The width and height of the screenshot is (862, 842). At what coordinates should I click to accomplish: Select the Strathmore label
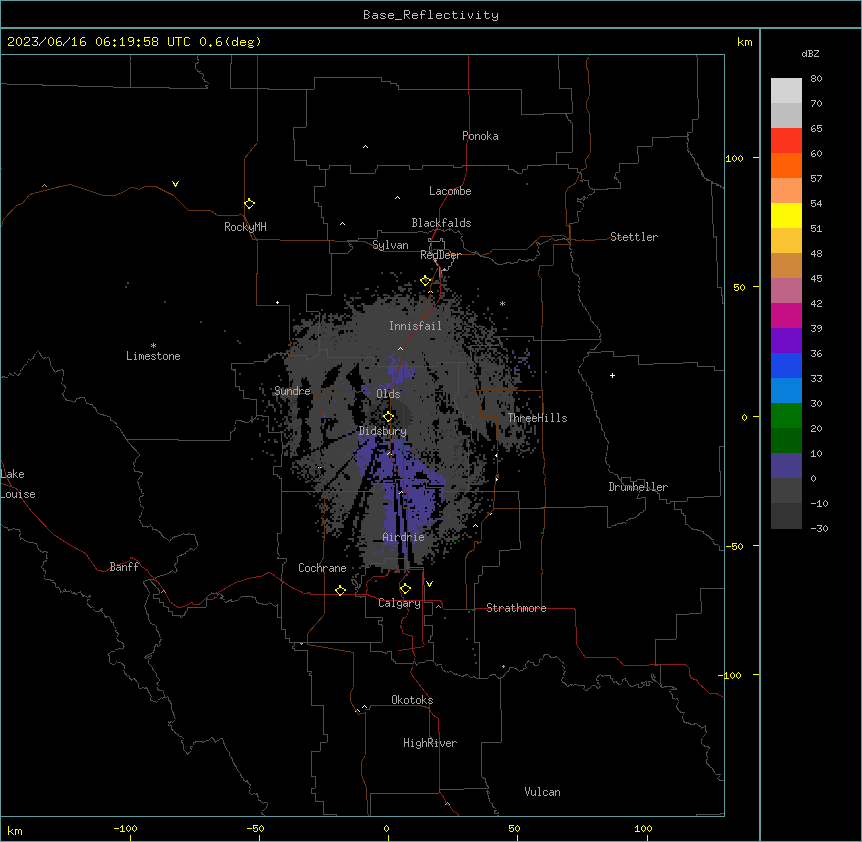[516, 608]
